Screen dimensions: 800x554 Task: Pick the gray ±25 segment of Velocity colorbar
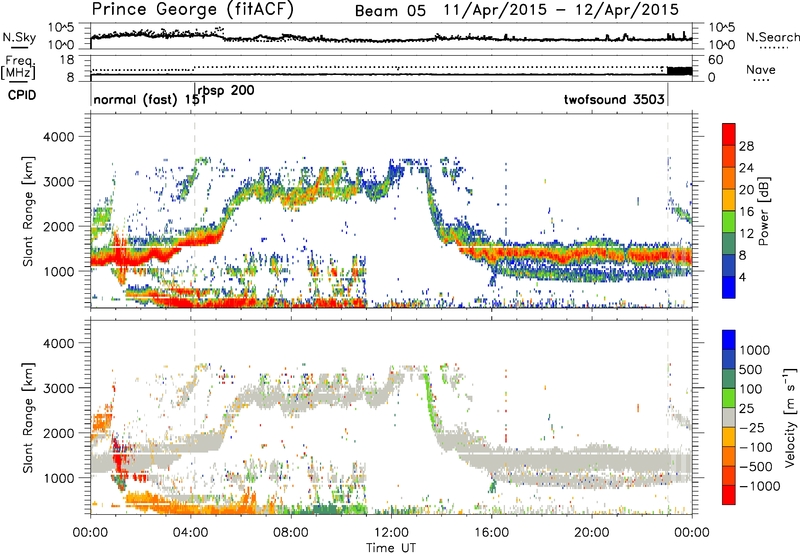point(729,418)
